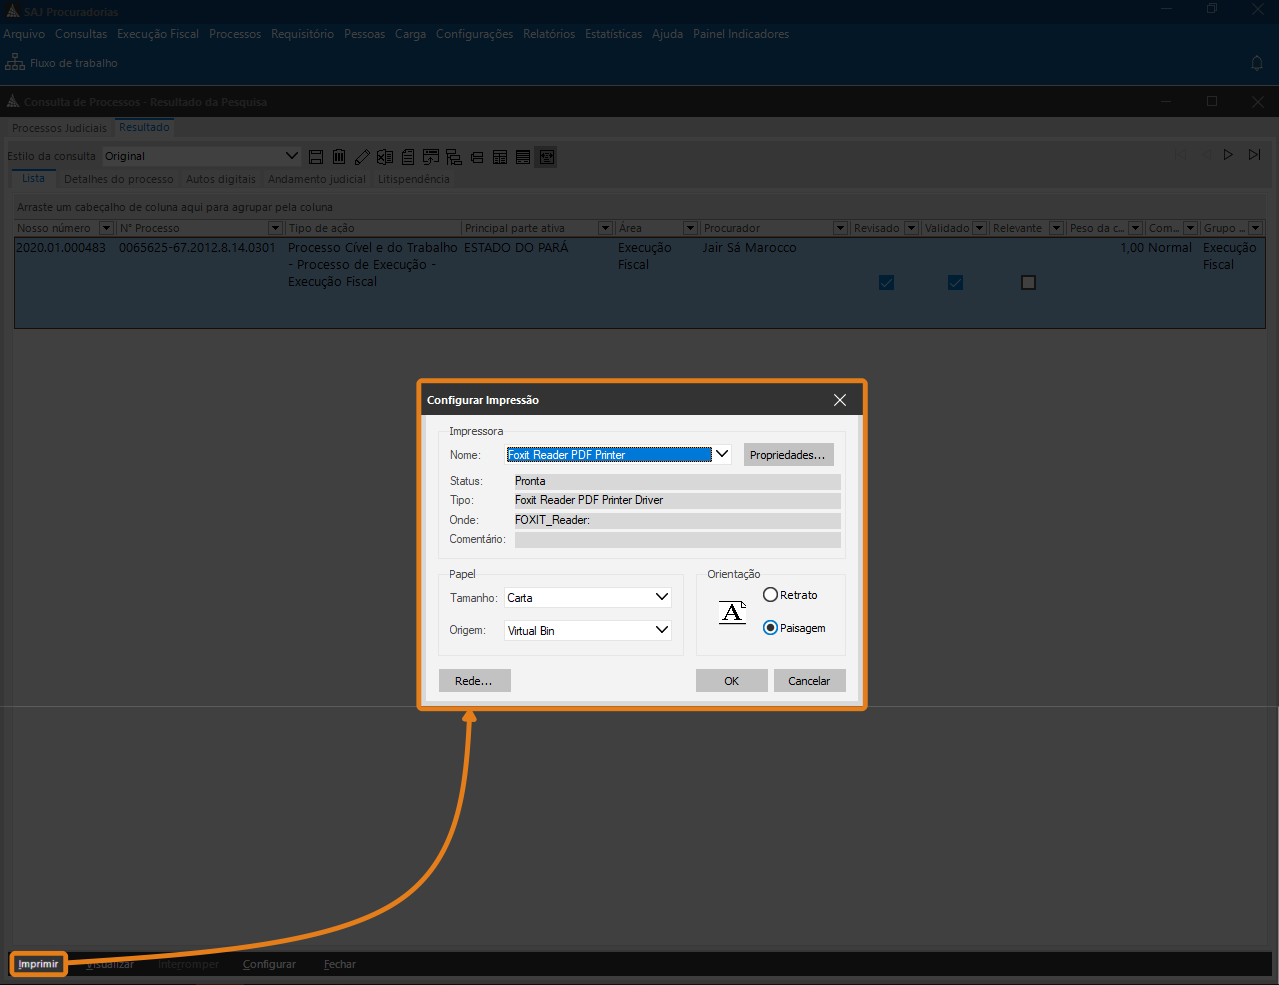Switch to Autos digitais tab

point(221,179)
